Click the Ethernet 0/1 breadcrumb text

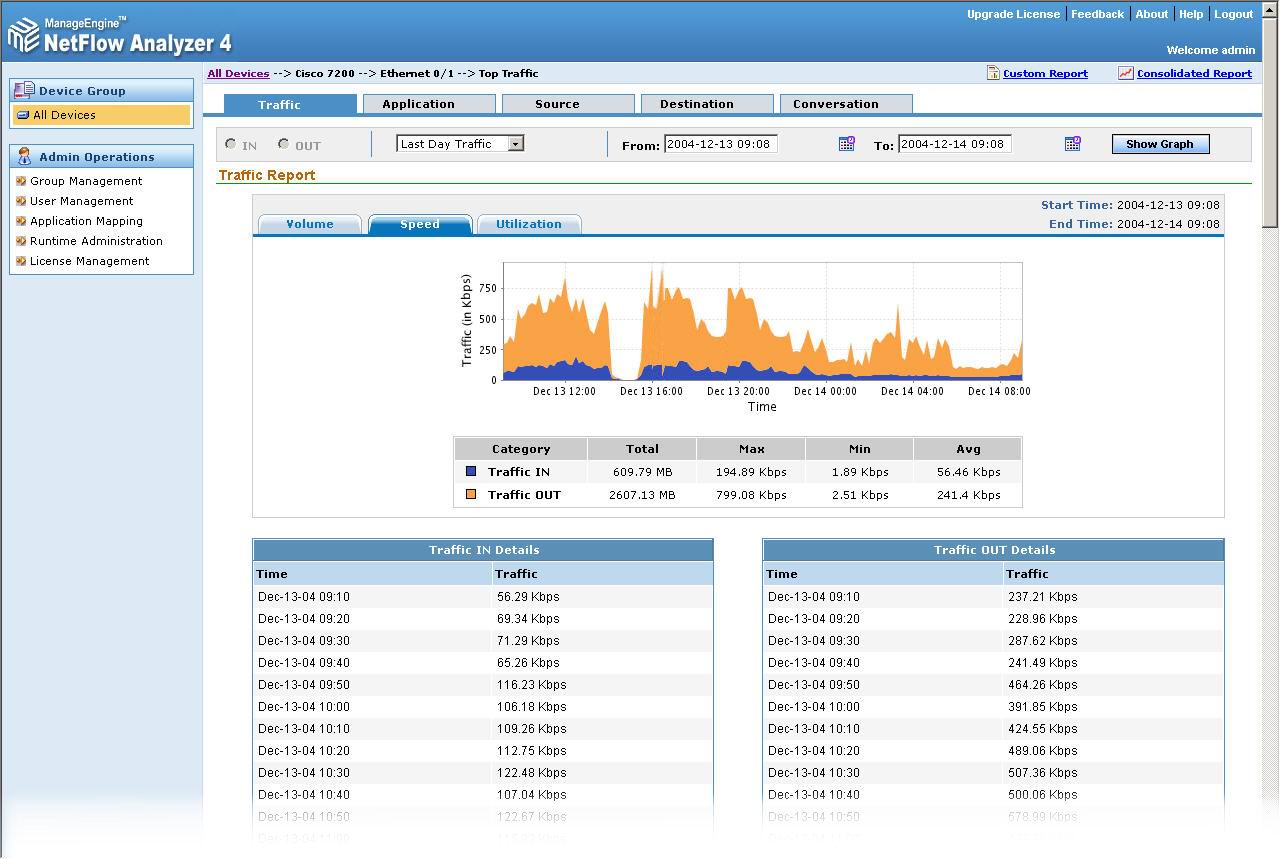(417, 73)
